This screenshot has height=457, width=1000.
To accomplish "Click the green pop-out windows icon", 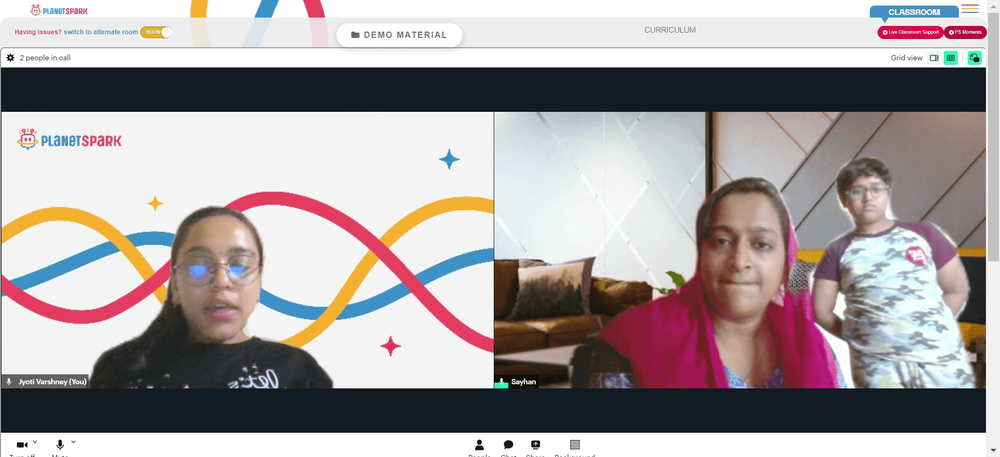I will (974, 58).
